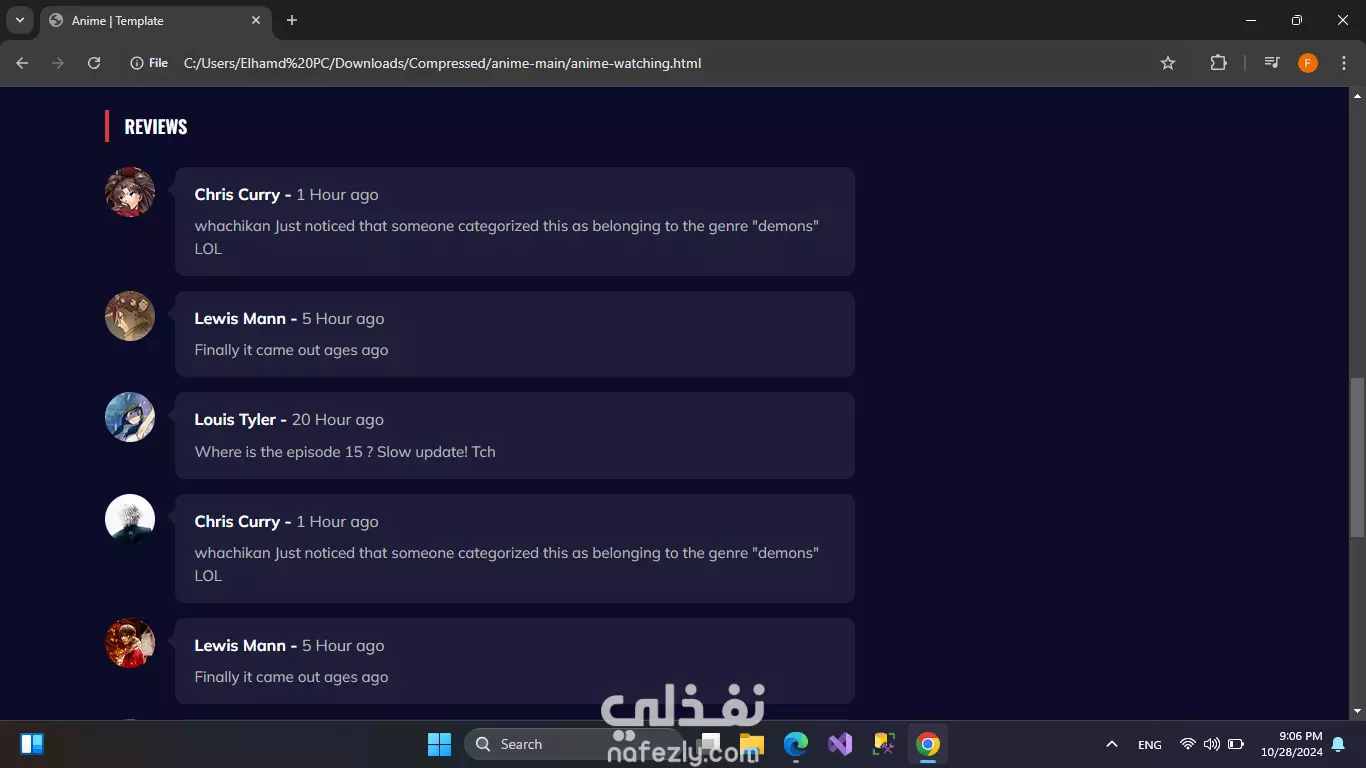Close the Anime | Template tab
The image size is (1366, 768).
(256, 20)
